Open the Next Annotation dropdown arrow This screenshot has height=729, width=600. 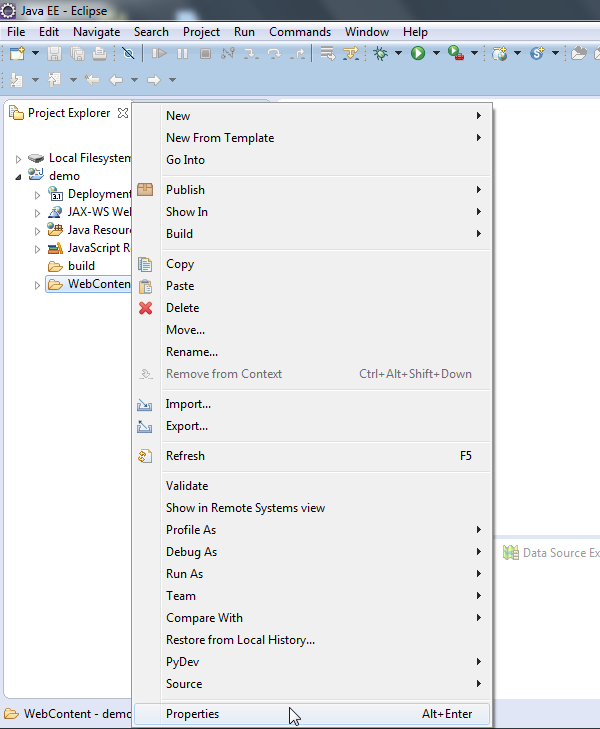click(35, 80)
